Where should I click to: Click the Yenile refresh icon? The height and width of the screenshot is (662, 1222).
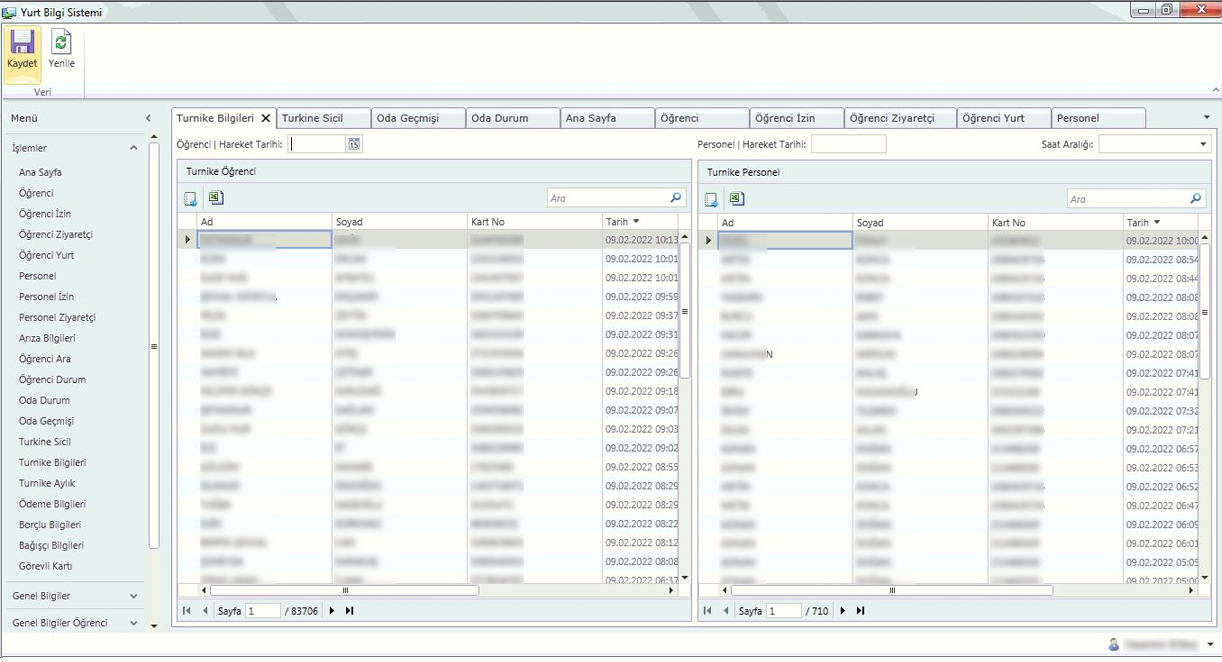pos(62,43)
